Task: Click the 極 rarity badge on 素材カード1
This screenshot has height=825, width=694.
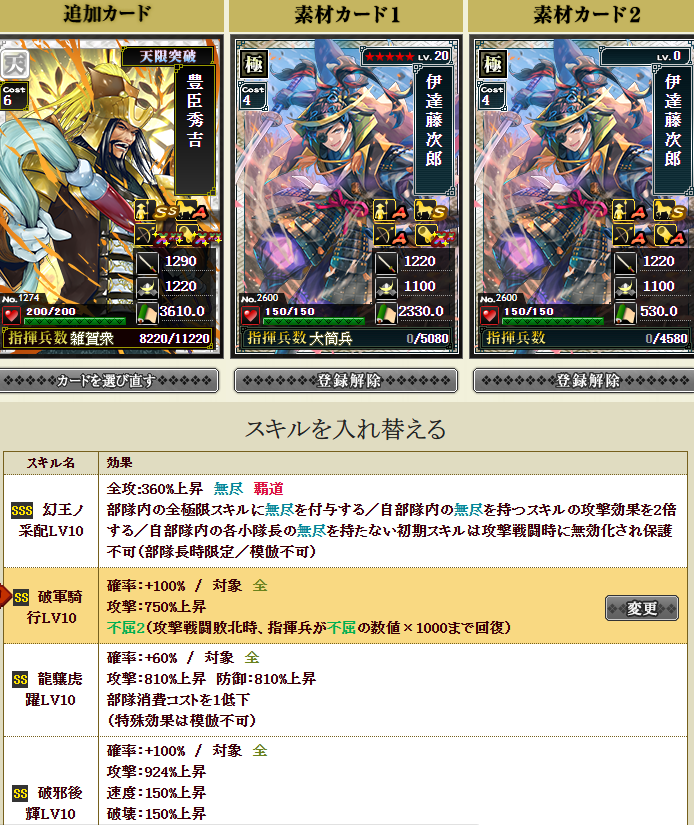Action: point(254,64)
